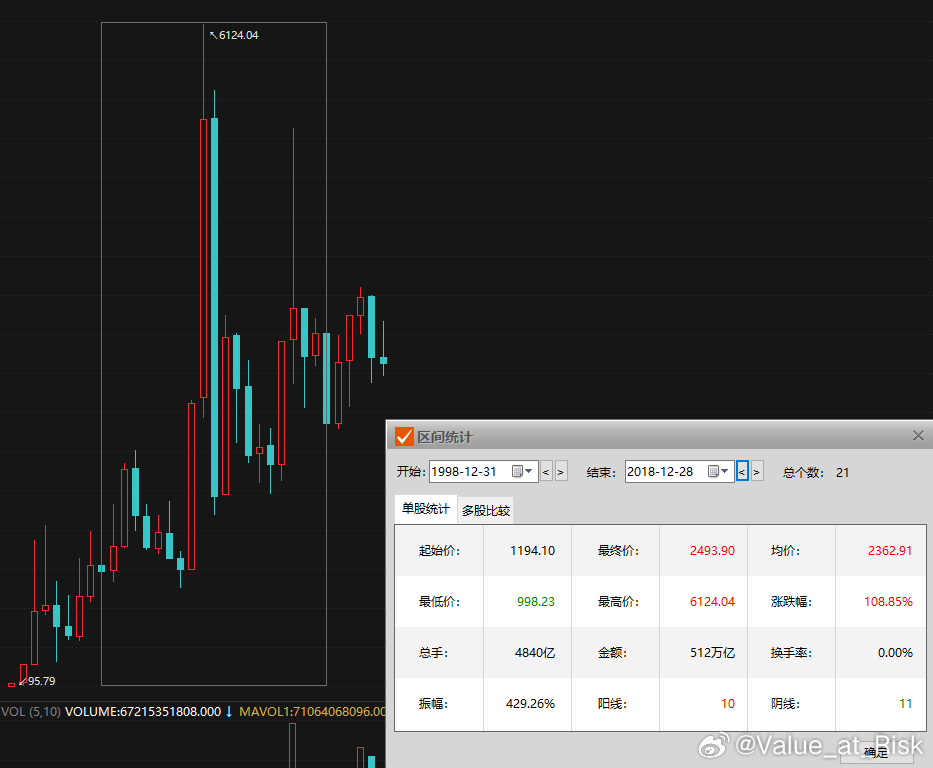
Task: Click the 总手 value 4840亿
Action: pos(535,653)
